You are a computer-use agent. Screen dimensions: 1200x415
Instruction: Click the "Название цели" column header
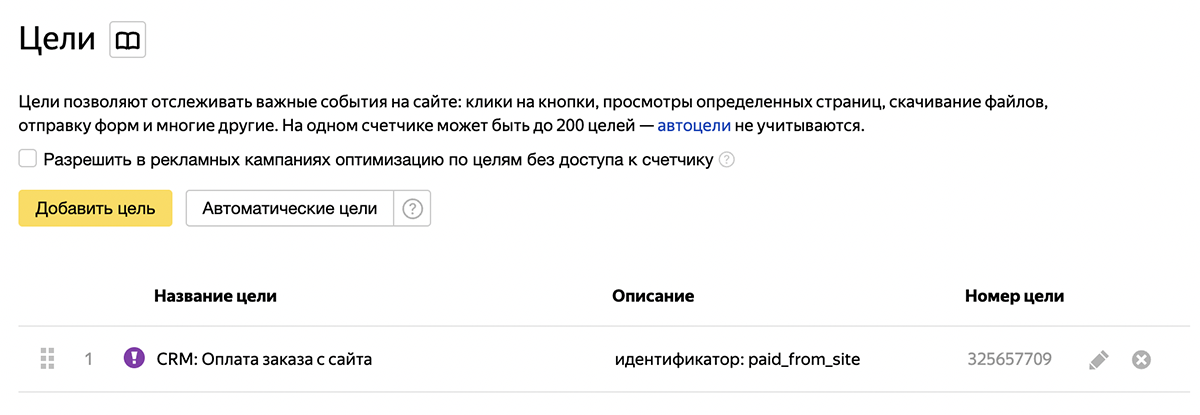(x=215, y=296)
